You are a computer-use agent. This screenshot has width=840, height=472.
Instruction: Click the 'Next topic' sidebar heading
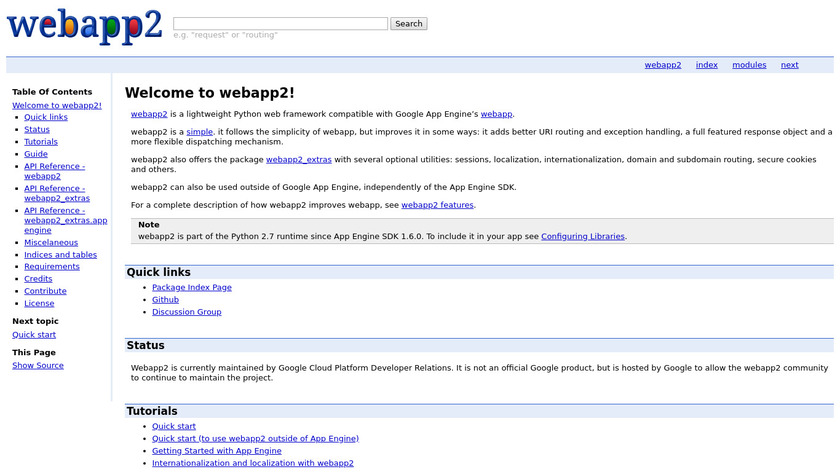pyautogui.click(x=35, y=321)
